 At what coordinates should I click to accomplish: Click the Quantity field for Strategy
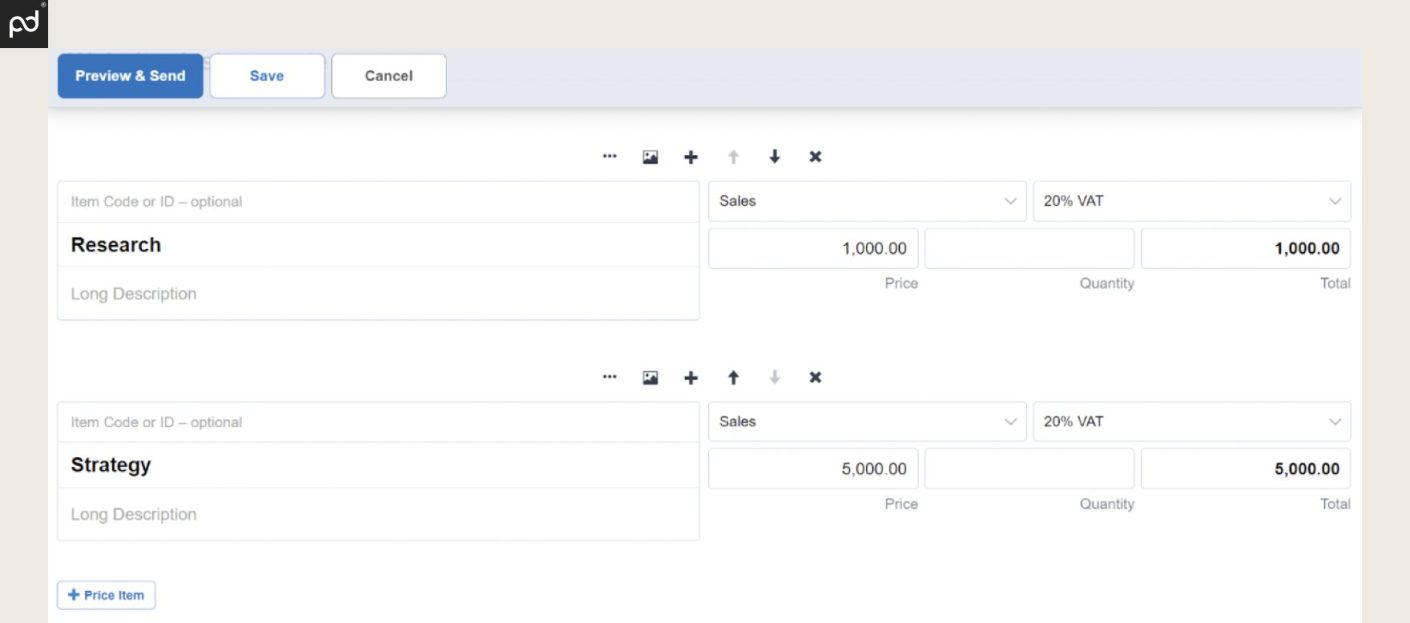[1028, 468]
